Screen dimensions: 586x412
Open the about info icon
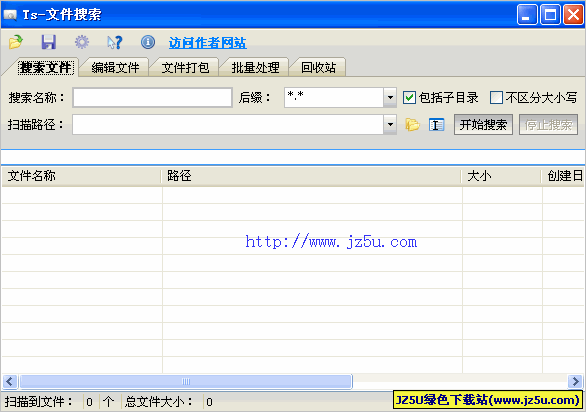148,42
